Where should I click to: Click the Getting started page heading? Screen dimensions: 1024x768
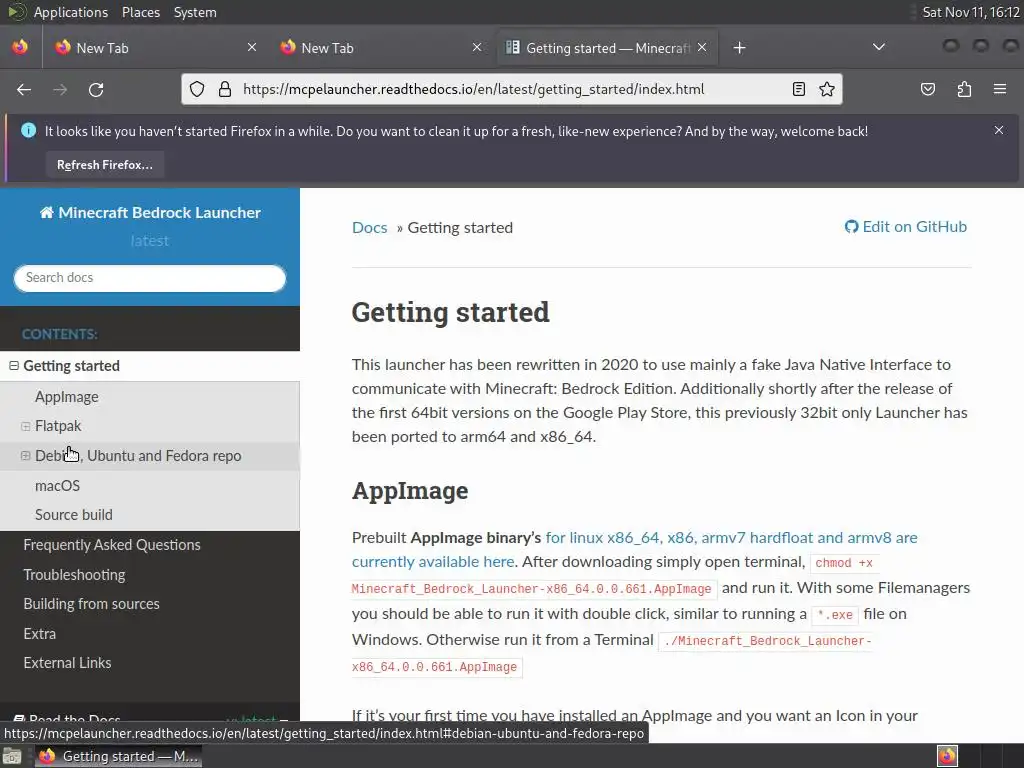[x=451, y=312]
